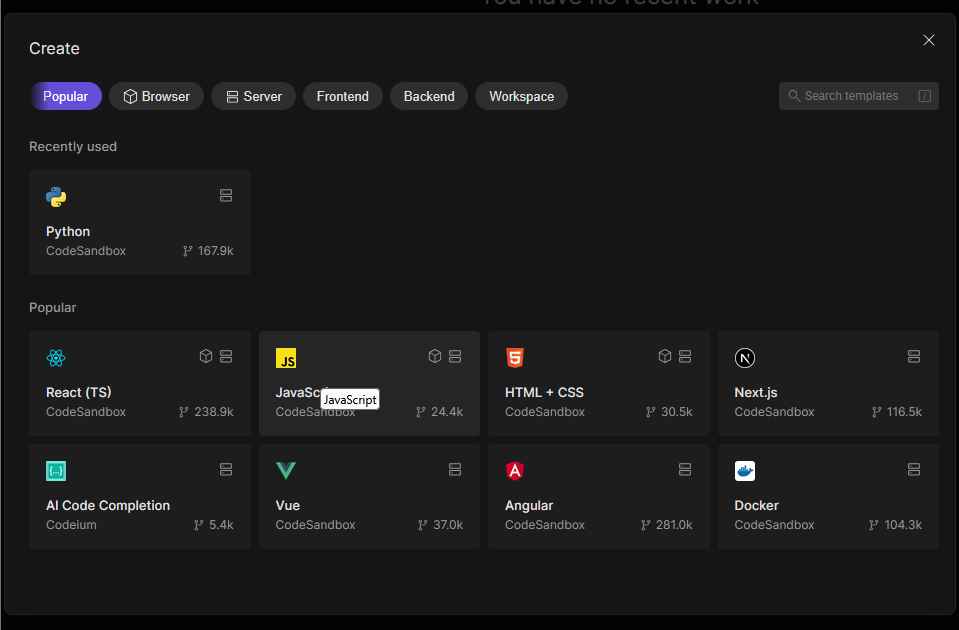Click the server icon on Python card
959x630 pixels.
[x=226, y=196]
